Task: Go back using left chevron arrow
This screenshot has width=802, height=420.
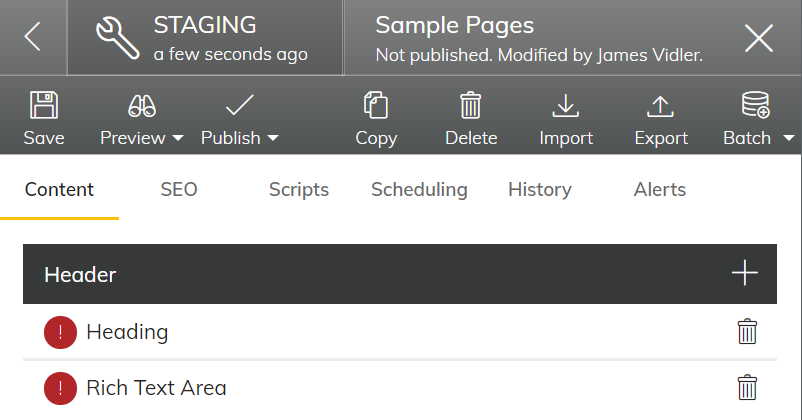Action: point(32,37)
